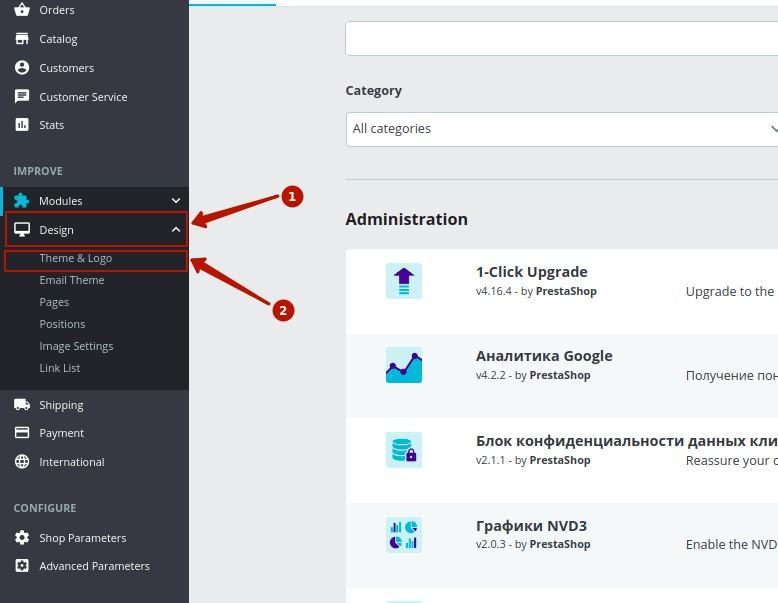This screenshot has height=603, width=778.
Task: Click the Customers person icon
Action: pyautogui.click(x=22, y=67)
